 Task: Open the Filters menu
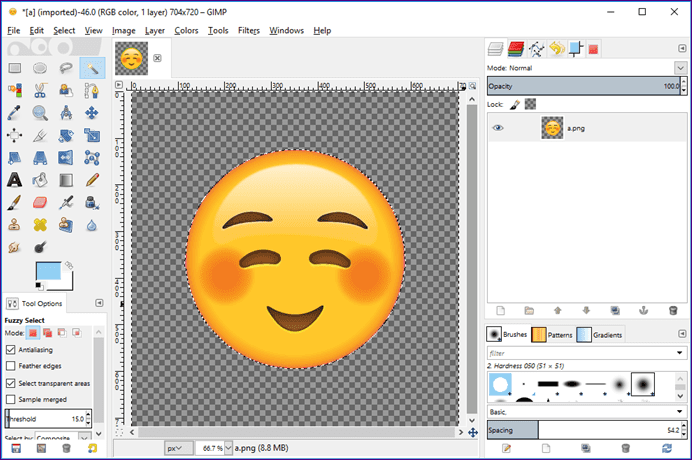point(248,30)
